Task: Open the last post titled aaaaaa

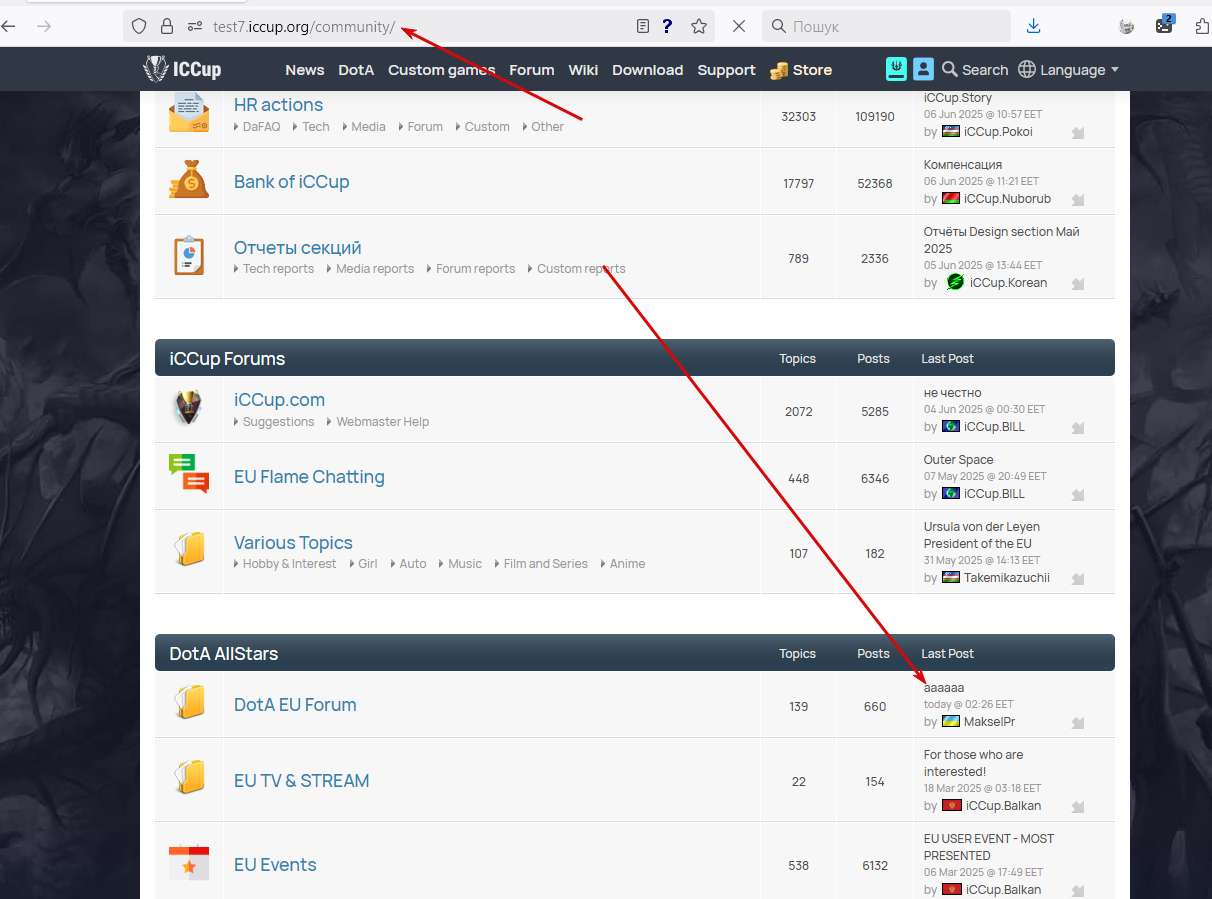Action: 944,688
